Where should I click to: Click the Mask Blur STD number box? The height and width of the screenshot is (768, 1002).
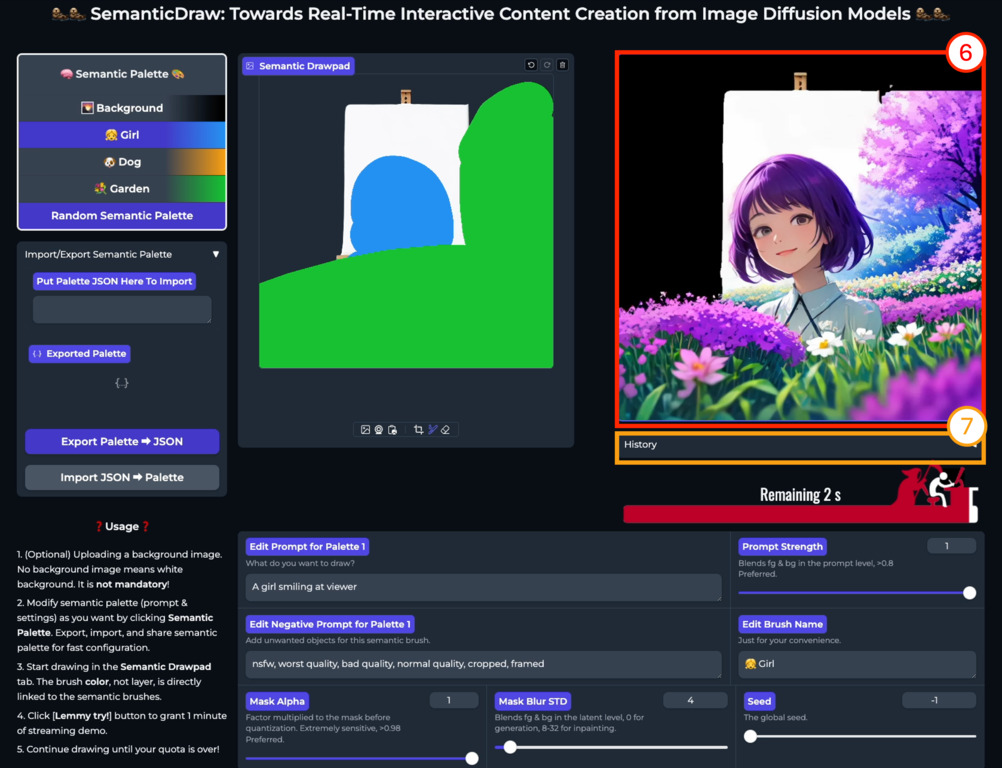pos(695,701)
